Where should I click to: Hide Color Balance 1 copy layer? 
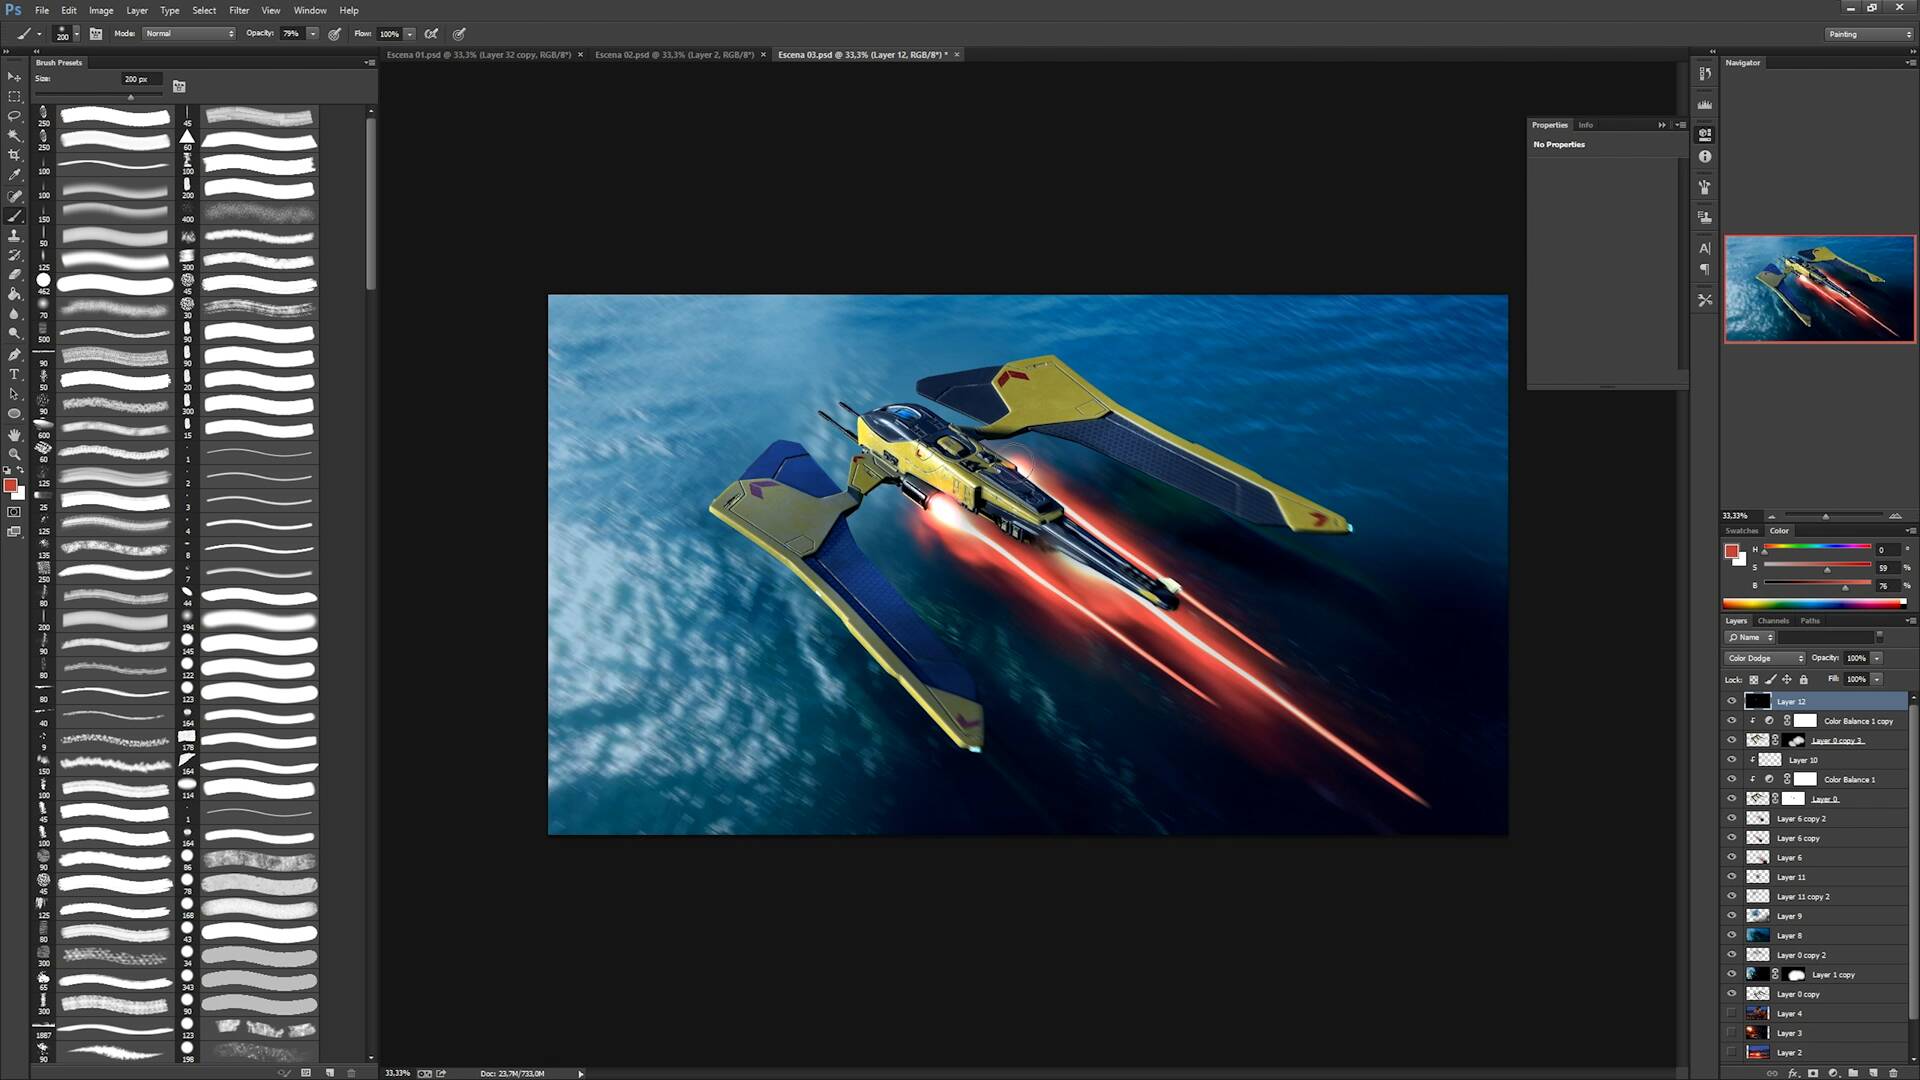pos(1732,721)
